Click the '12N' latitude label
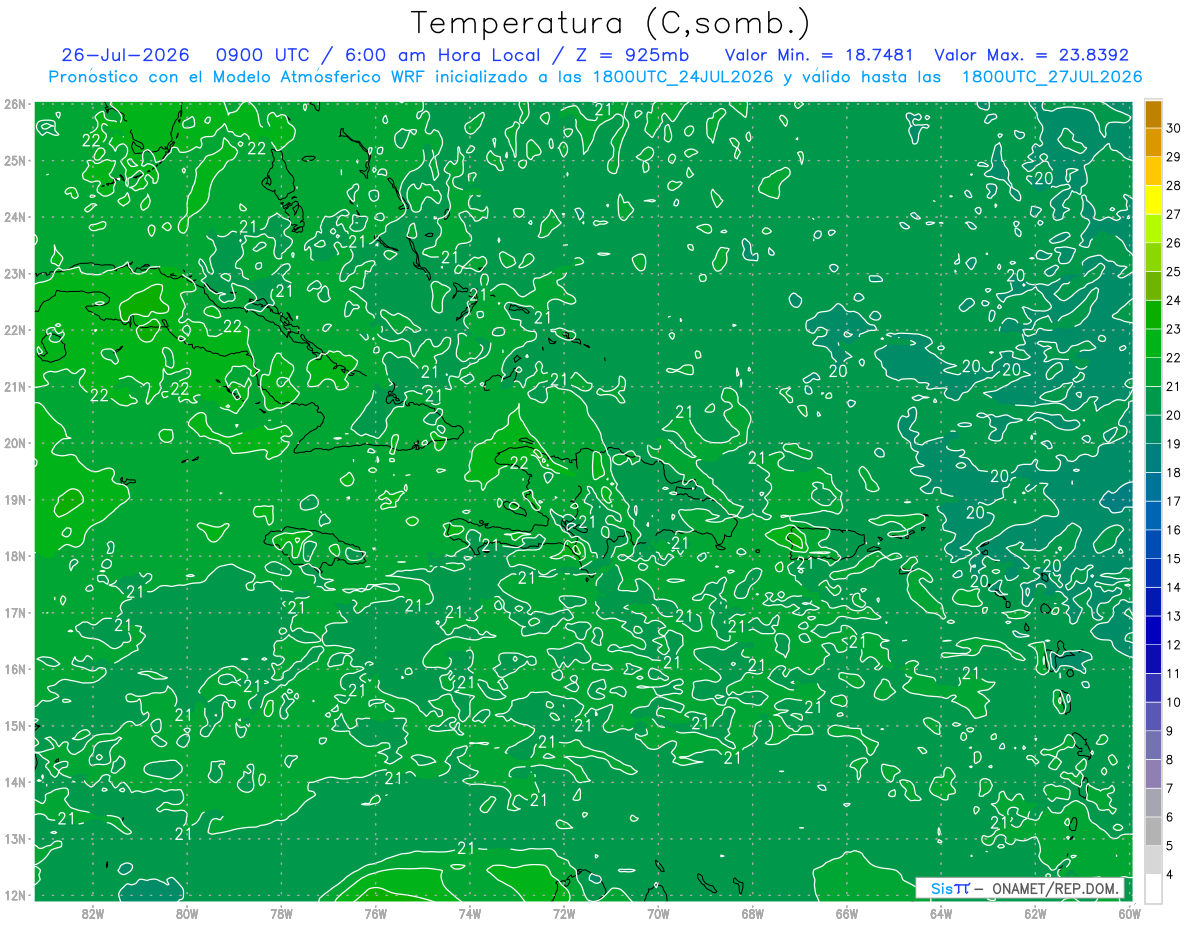 click(x=15, y=895)
